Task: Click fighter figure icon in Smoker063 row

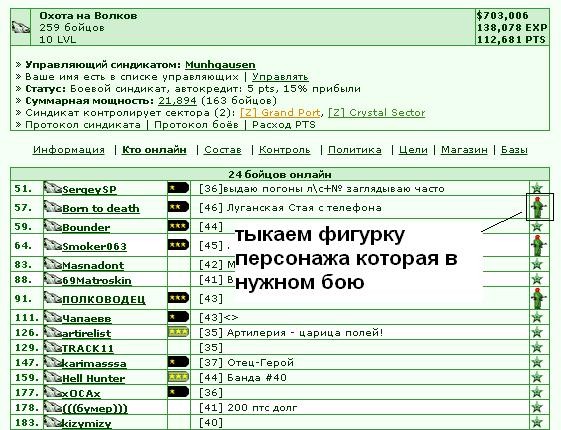Action: point(537,245)
